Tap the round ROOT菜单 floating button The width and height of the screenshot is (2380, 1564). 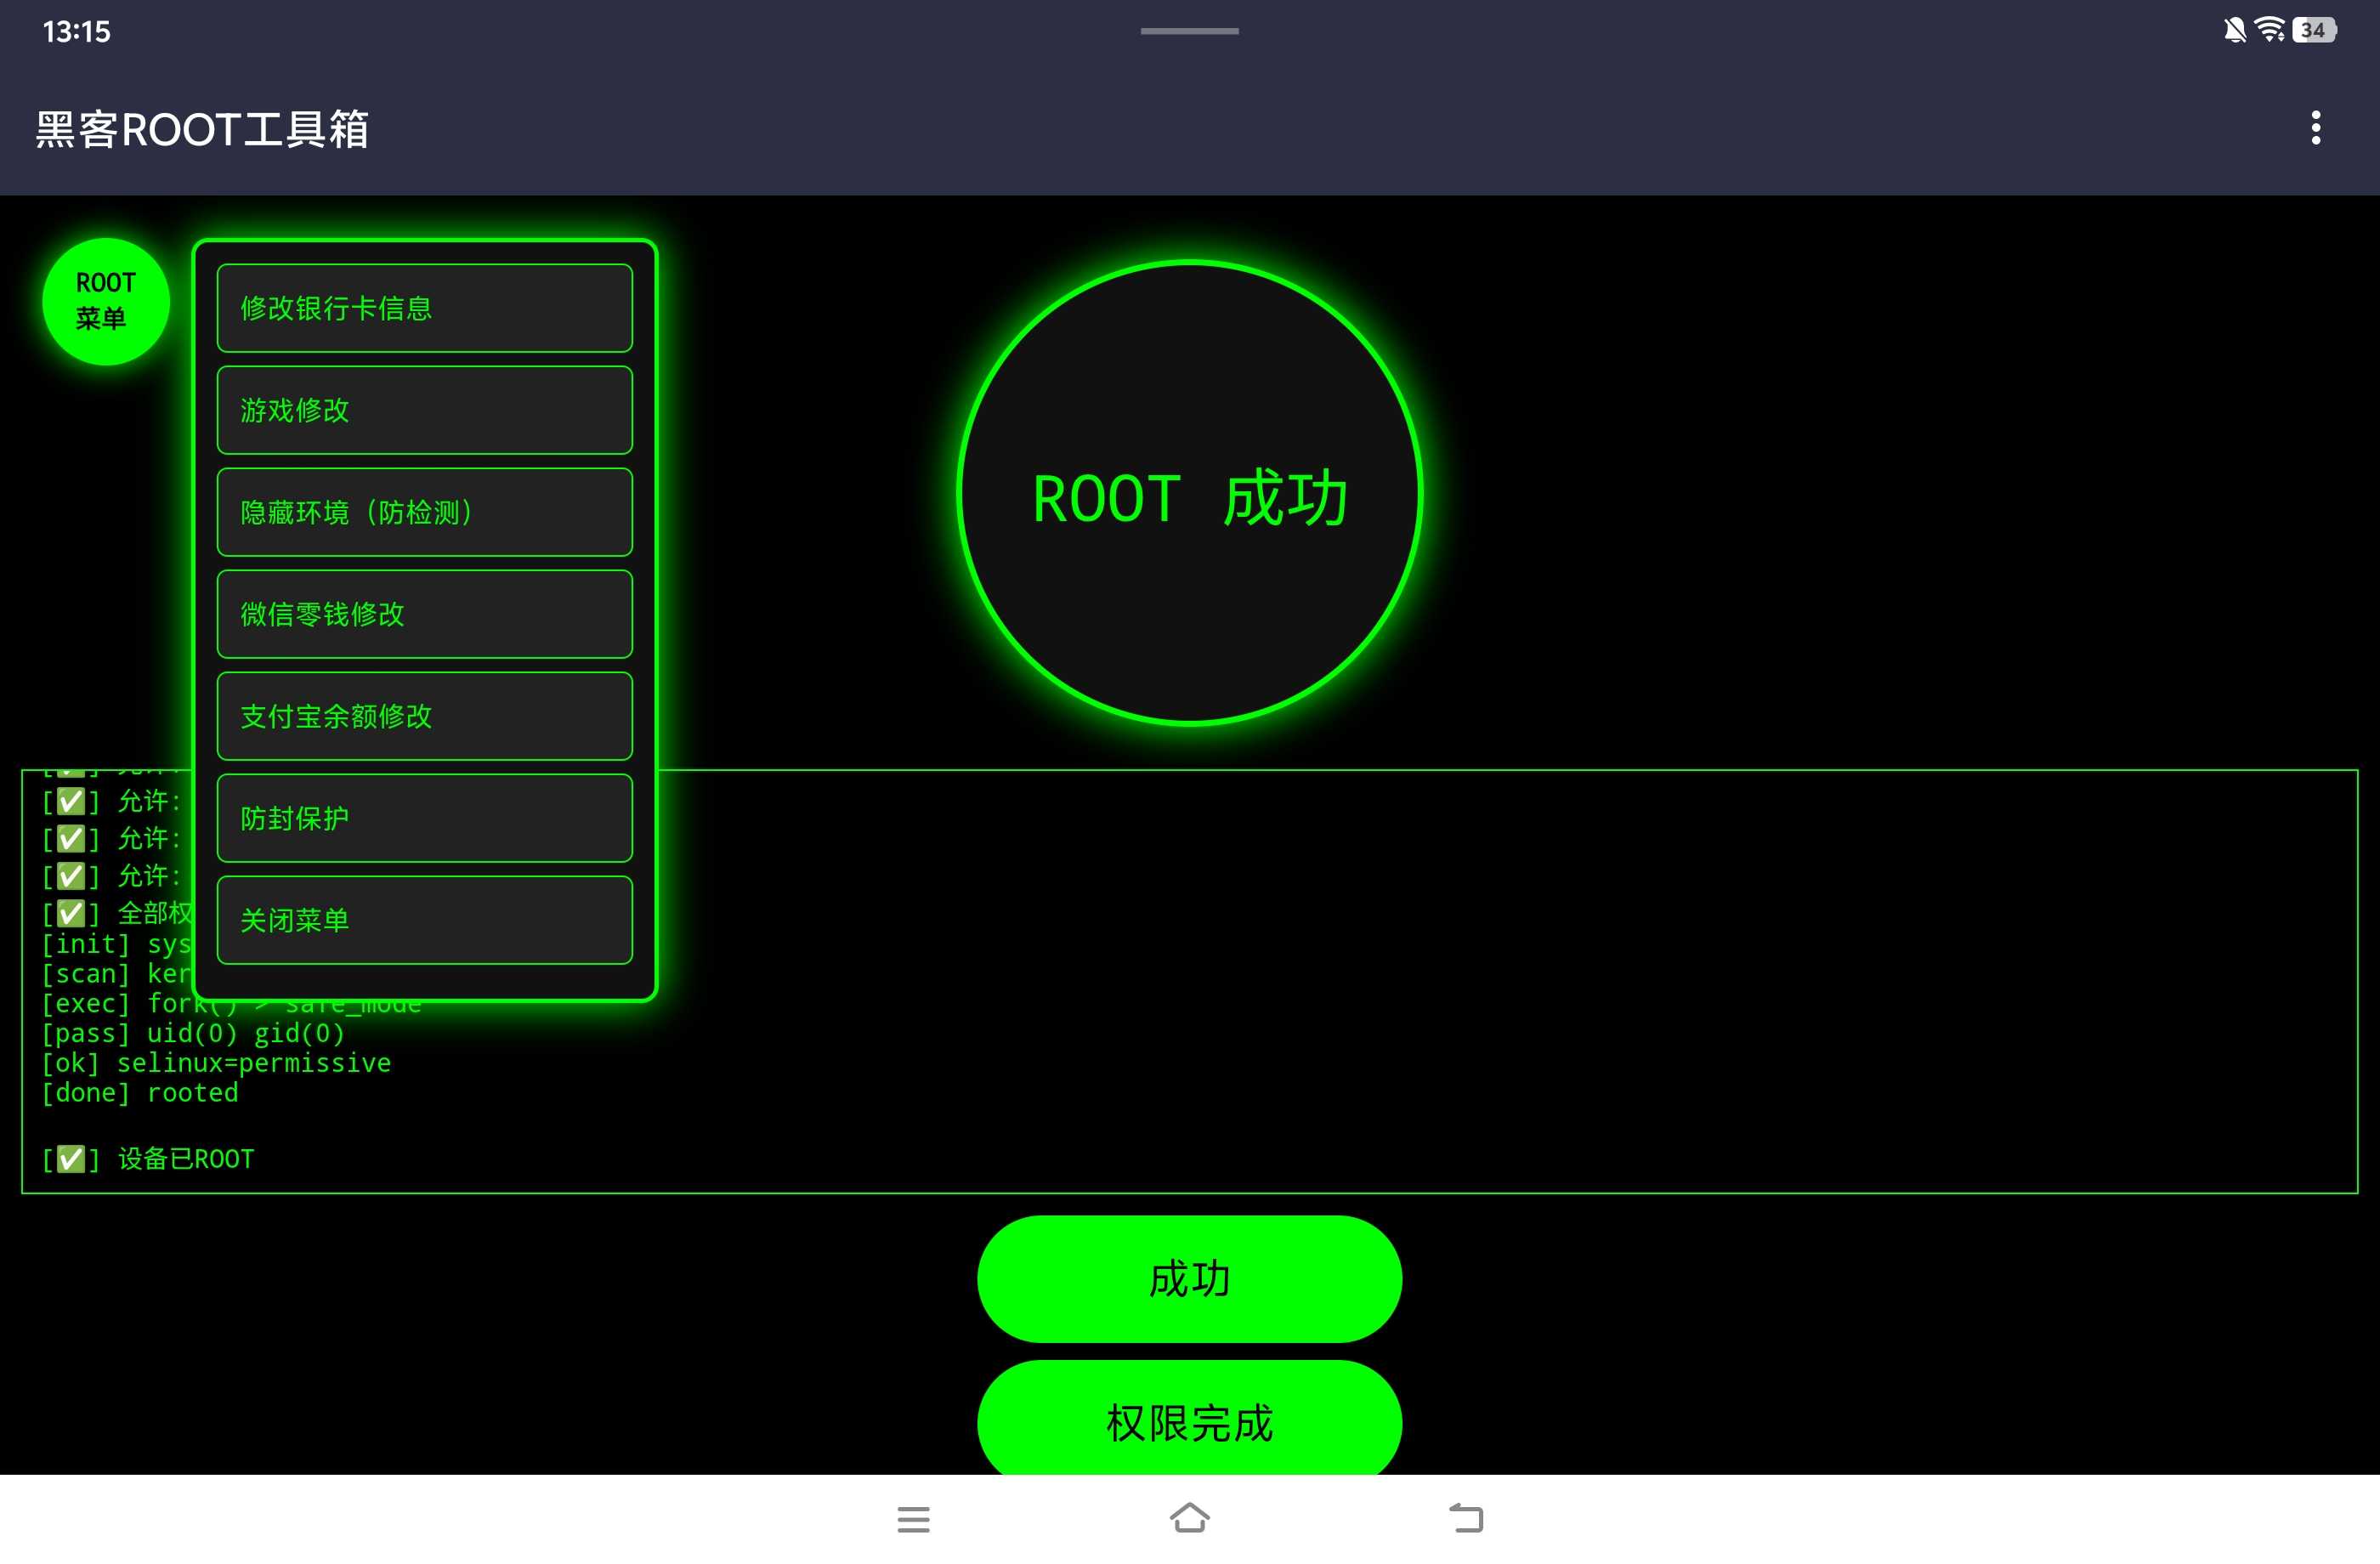106,301
